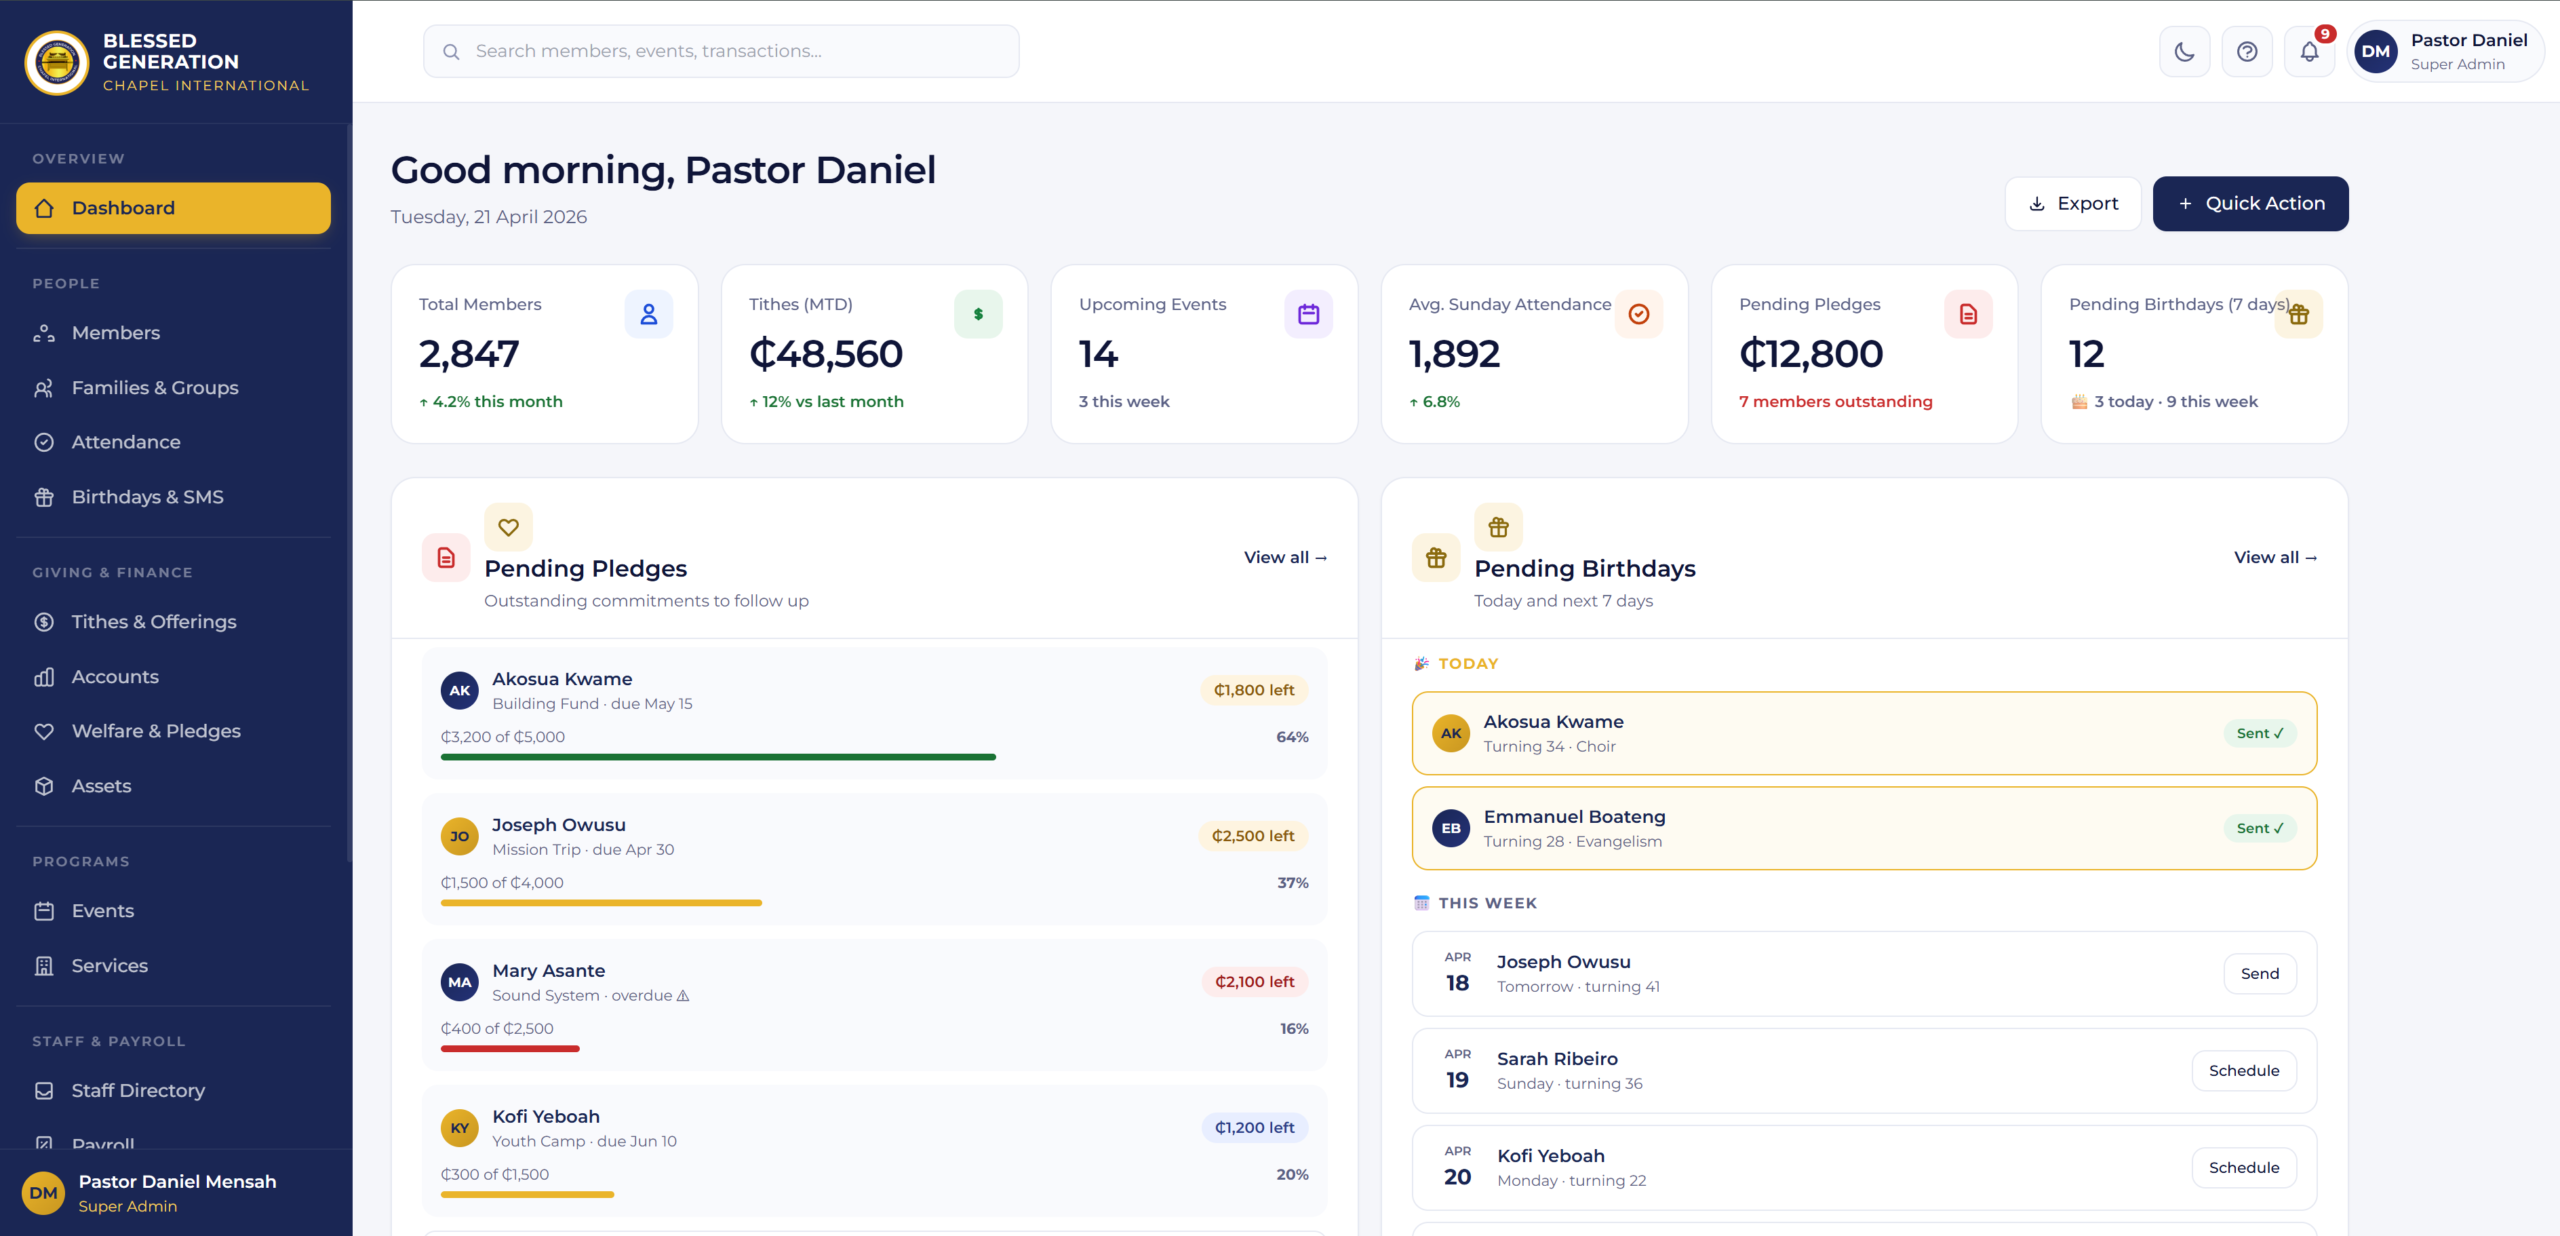Click the ₵1,200 left badge

[x=1254, y=1128]
